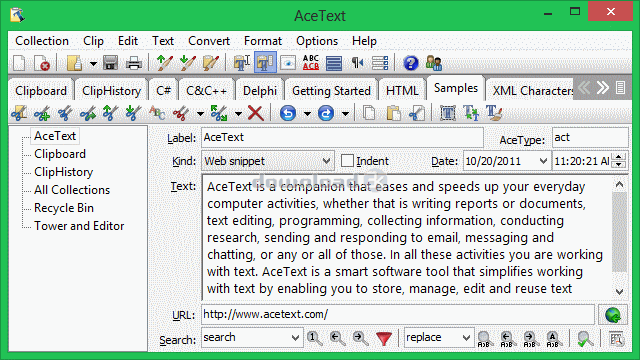
Task: Click the globe Open URL button
Action: (x=613, y=315)
